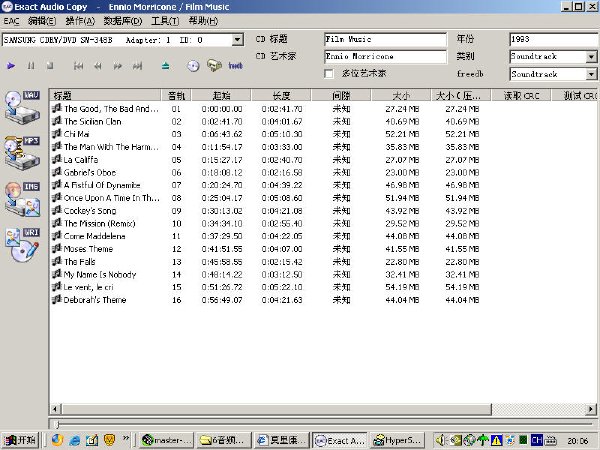Open the 编辑(E) menu
The width and height of the screenshot is (600, 450).
[x=42, y=21]
